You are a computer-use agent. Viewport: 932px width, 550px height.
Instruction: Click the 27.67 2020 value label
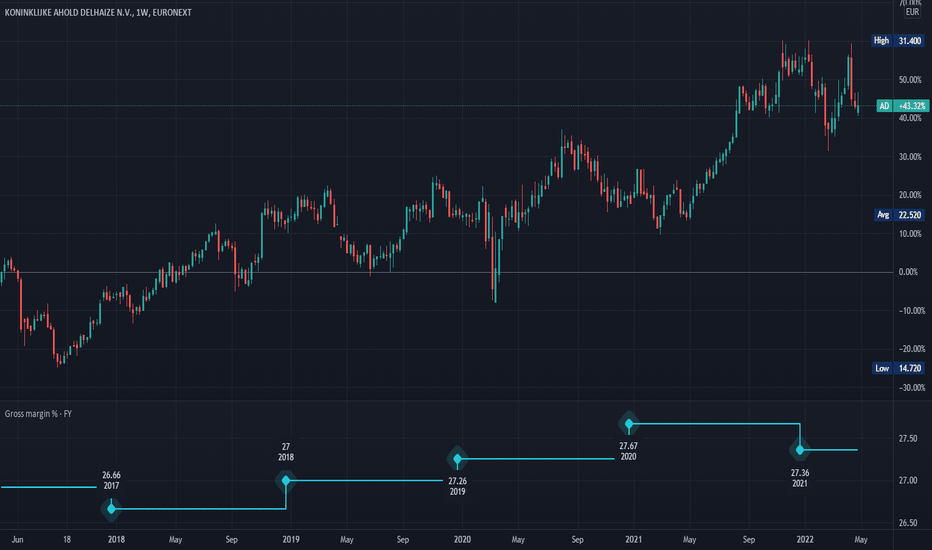coord(628,451)
